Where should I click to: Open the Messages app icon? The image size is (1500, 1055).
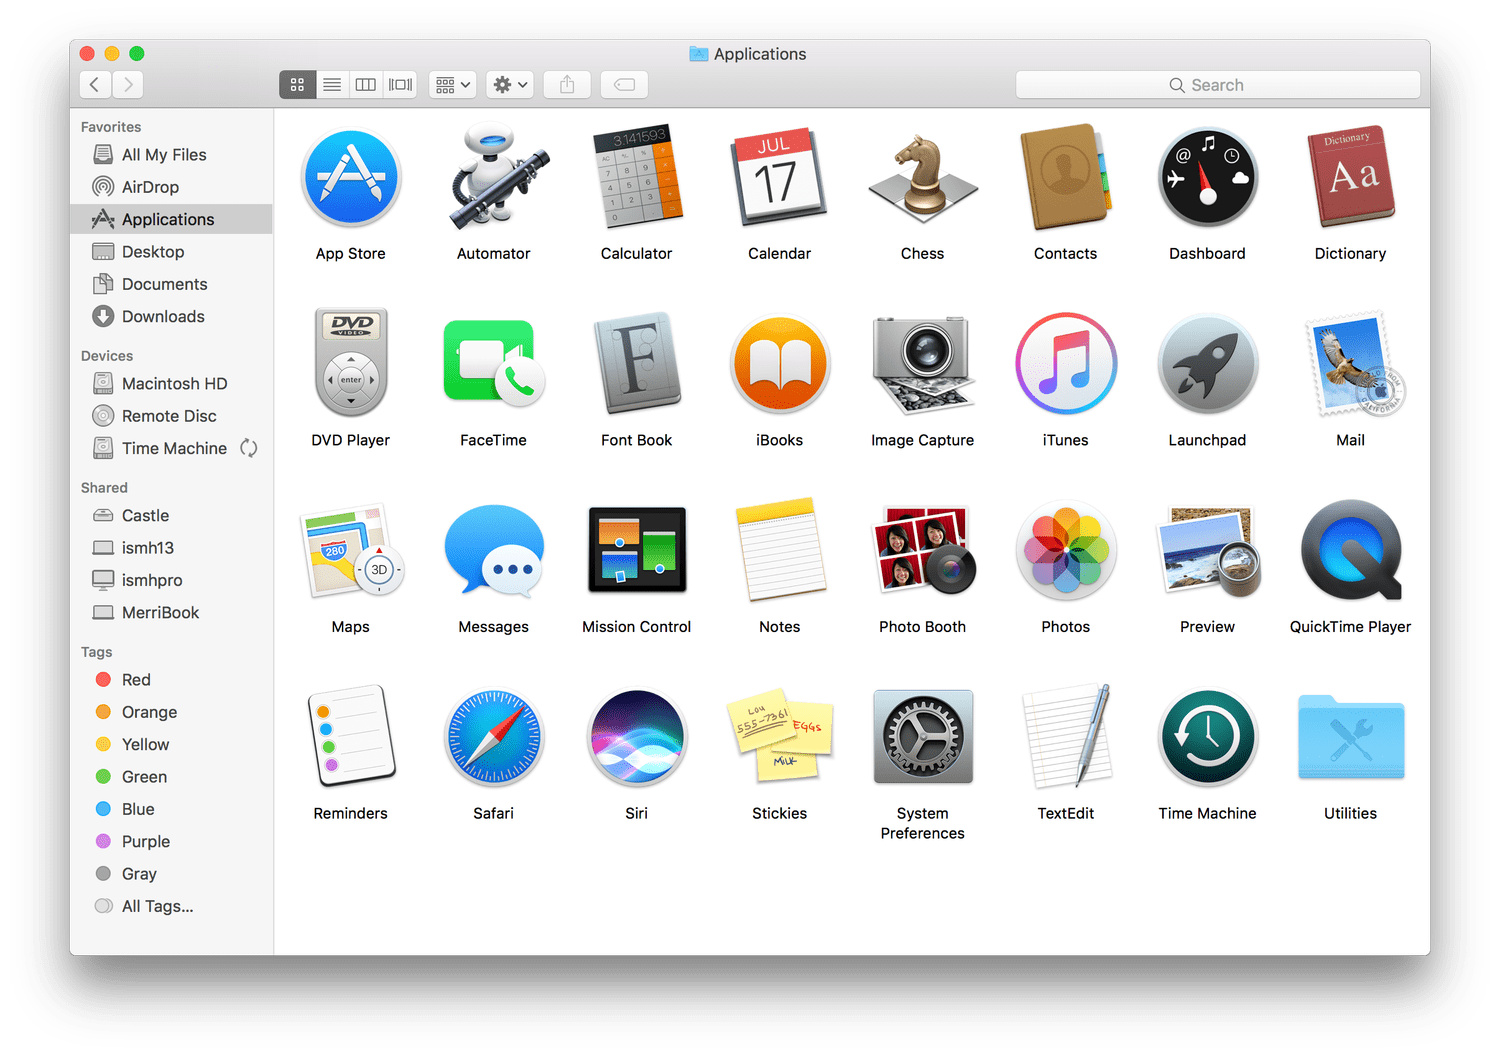coord(494,551)
